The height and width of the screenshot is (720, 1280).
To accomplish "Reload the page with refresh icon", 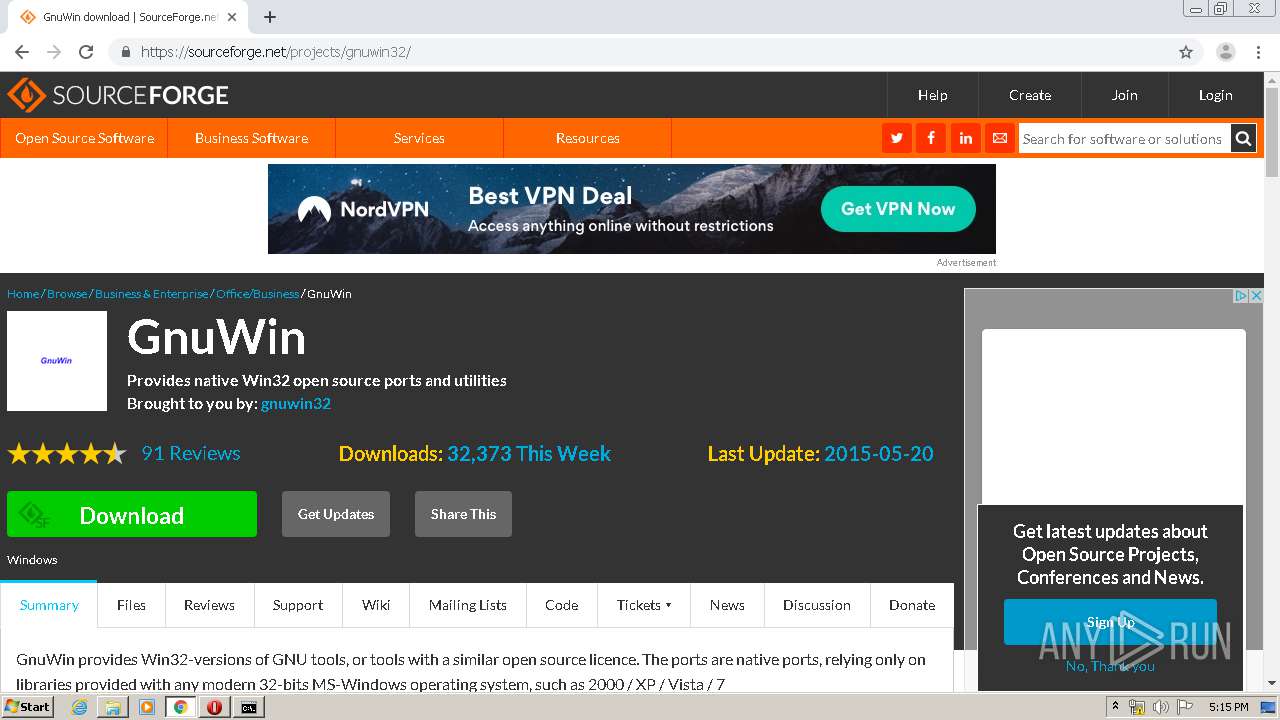I will [86, 52].
